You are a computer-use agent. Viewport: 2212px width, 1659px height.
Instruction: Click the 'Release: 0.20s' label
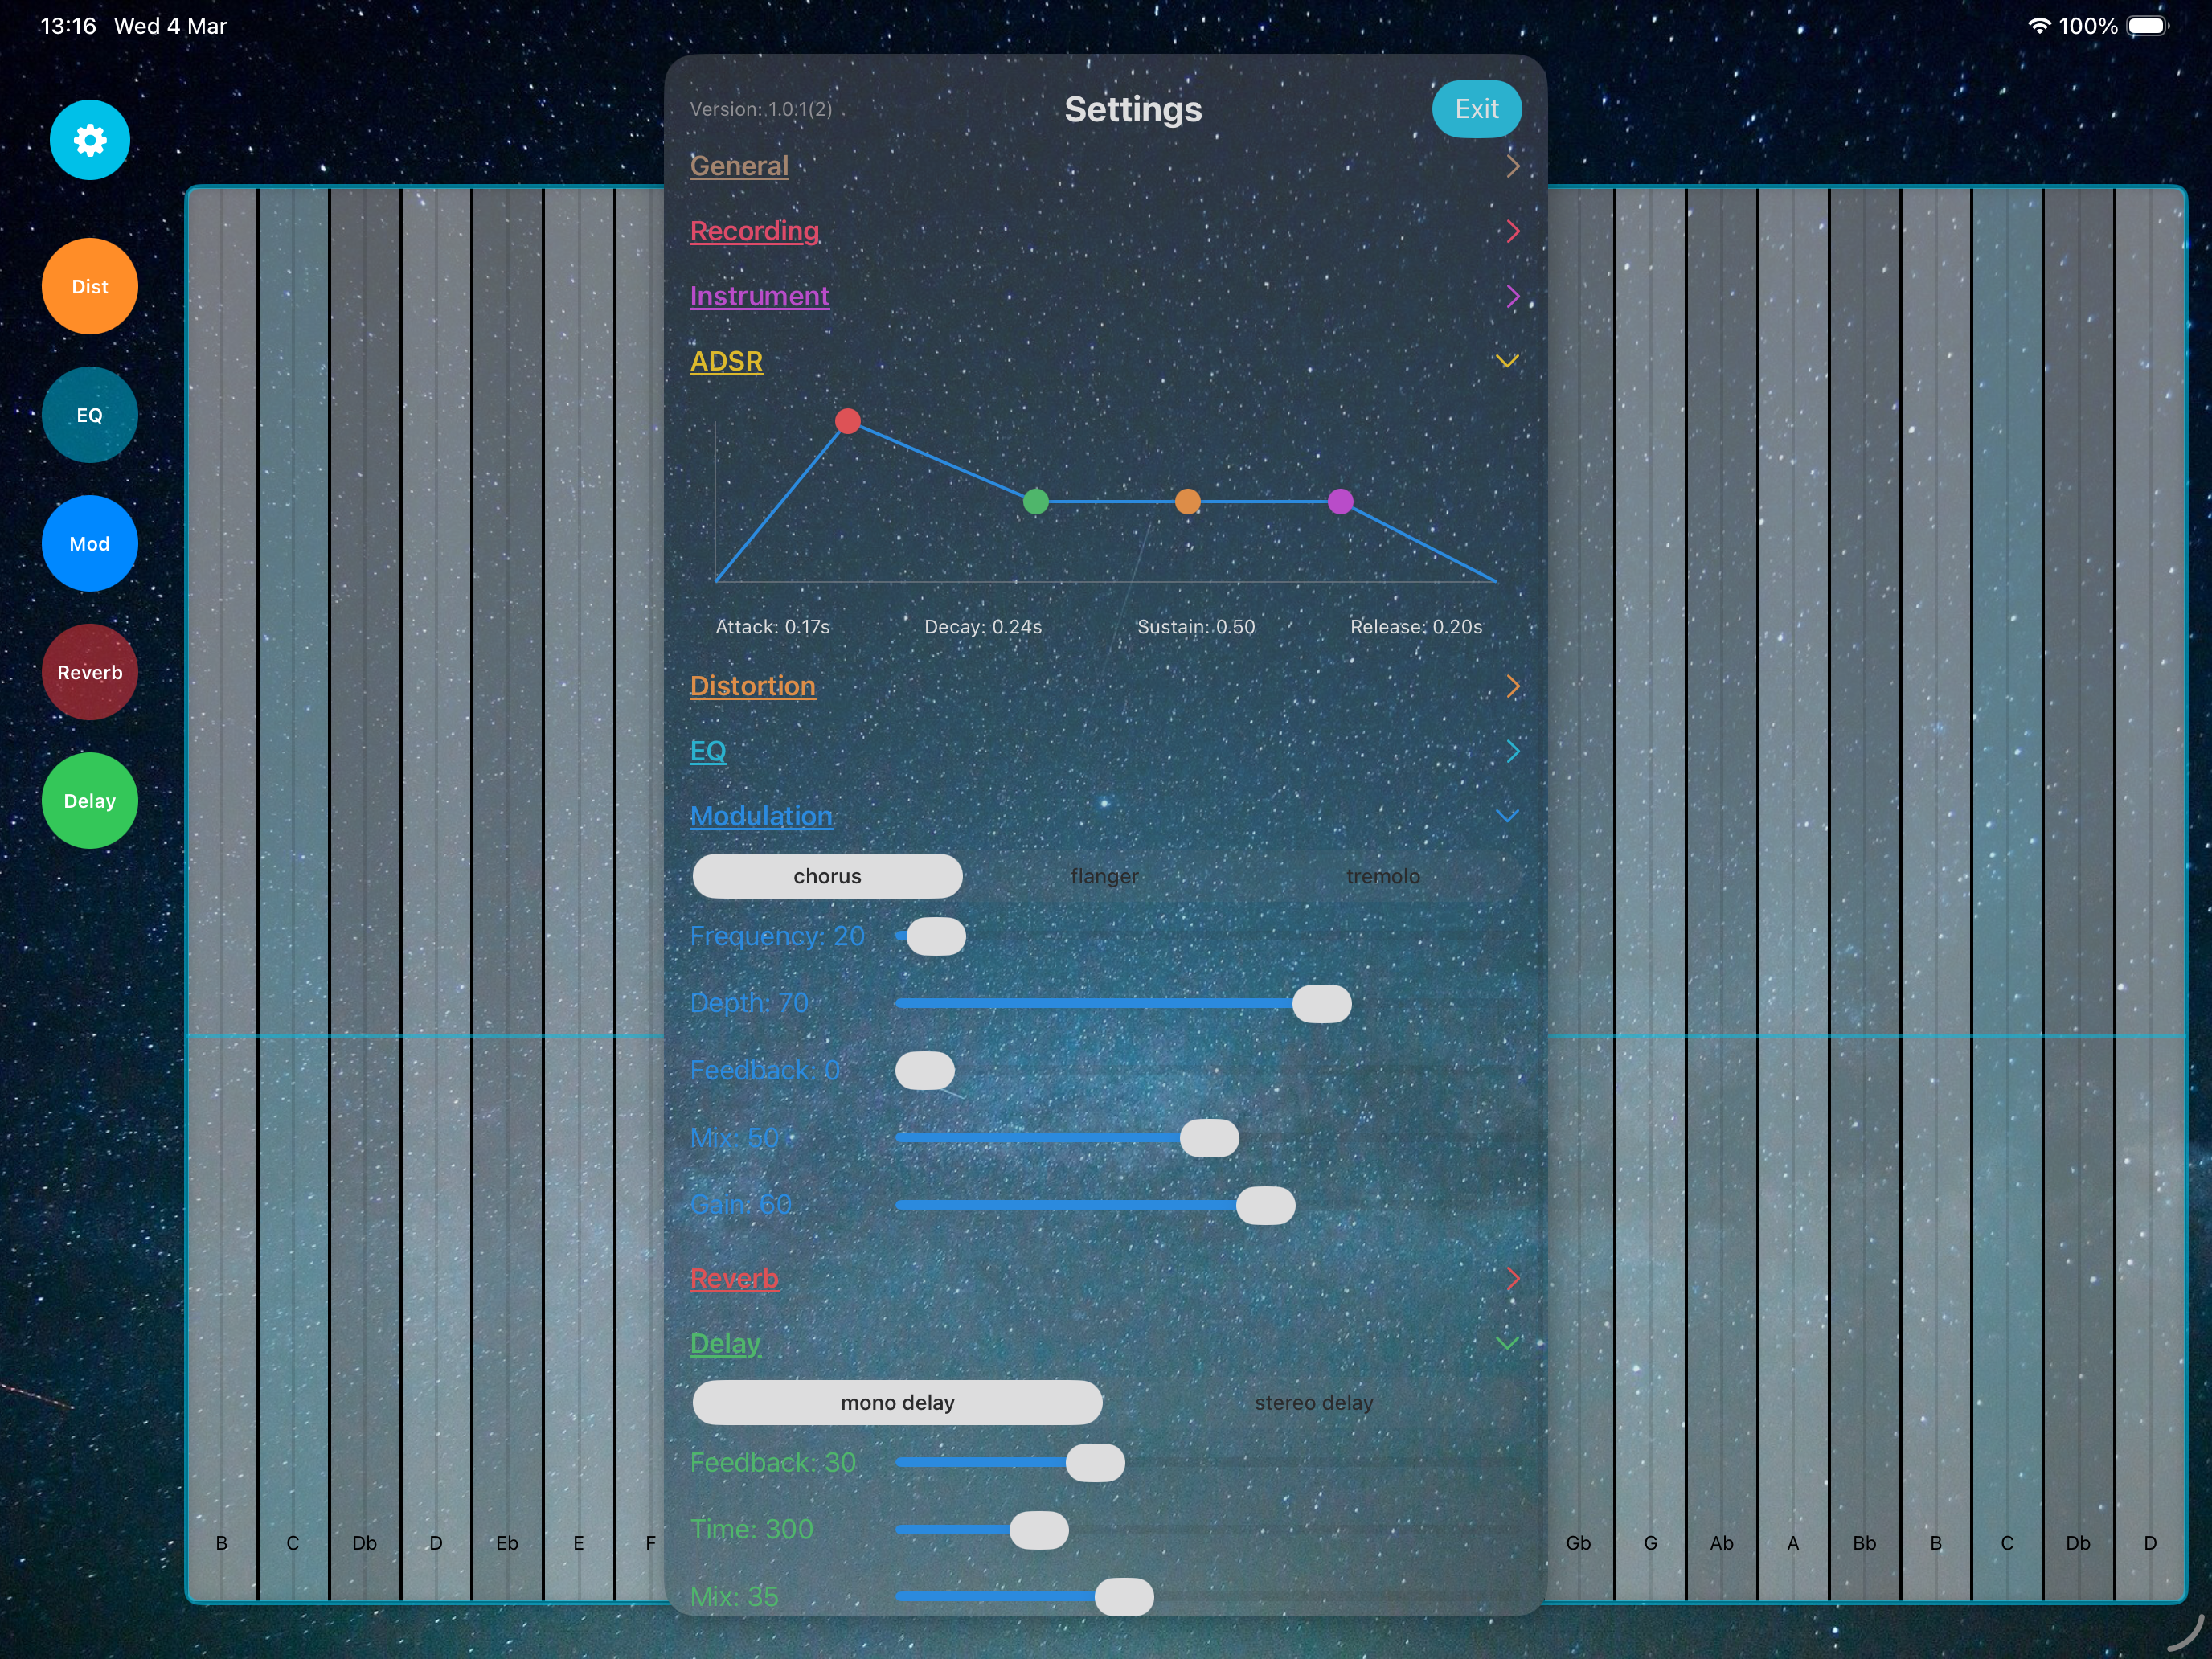(1416, 627)
